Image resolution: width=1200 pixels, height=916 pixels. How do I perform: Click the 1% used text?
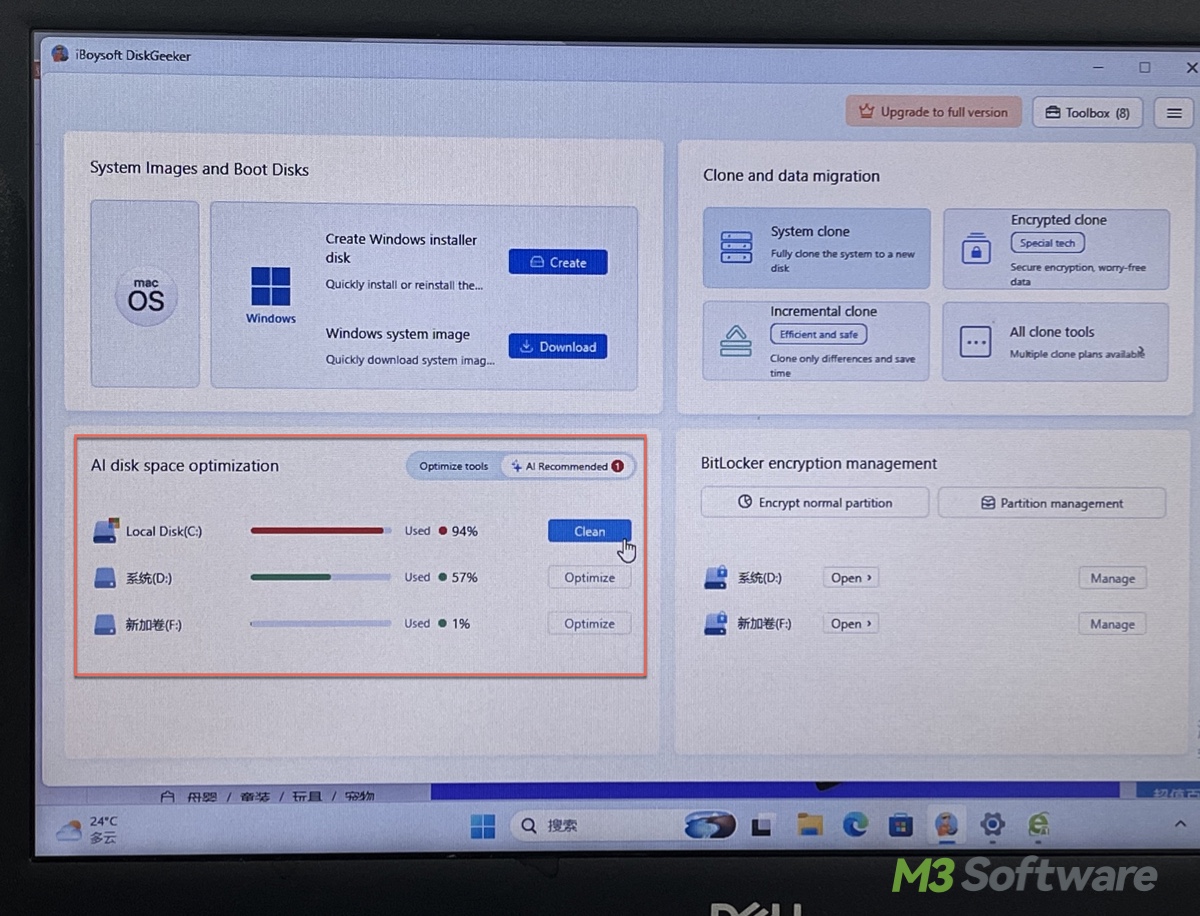tap(461, 623)
